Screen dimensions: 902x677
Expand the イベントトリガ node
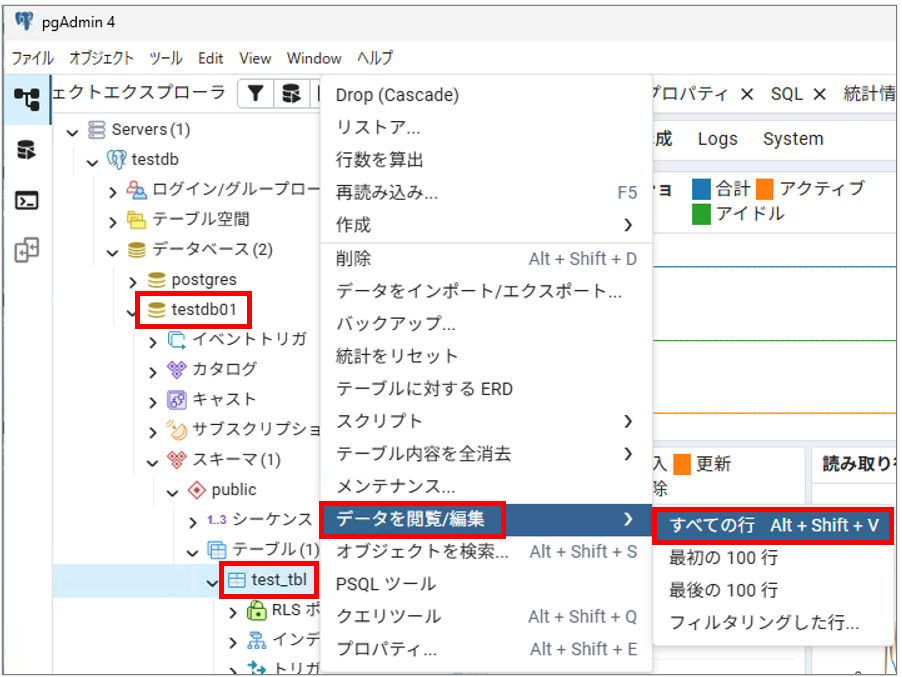click(152, 343)
